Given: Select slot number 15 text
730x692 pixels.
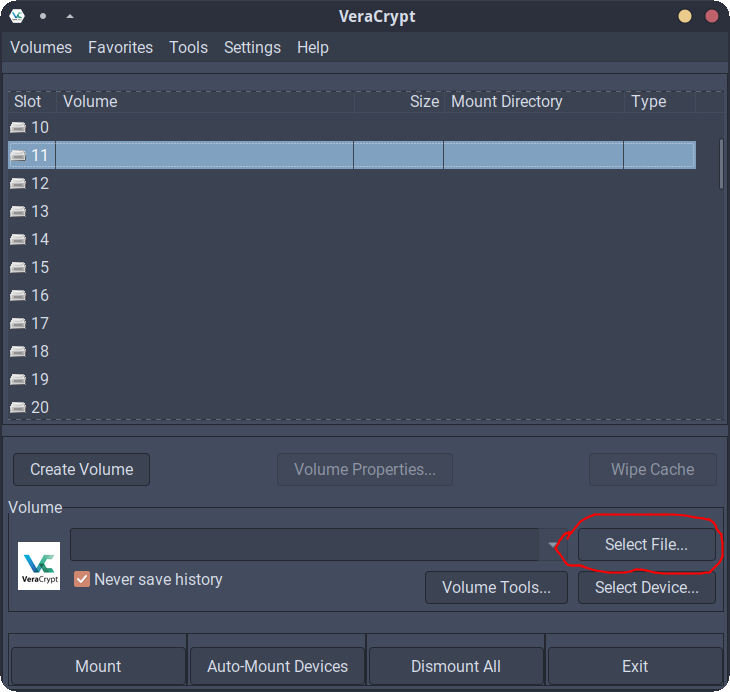Looking at the screenshot, I should (x=40, y=267).
